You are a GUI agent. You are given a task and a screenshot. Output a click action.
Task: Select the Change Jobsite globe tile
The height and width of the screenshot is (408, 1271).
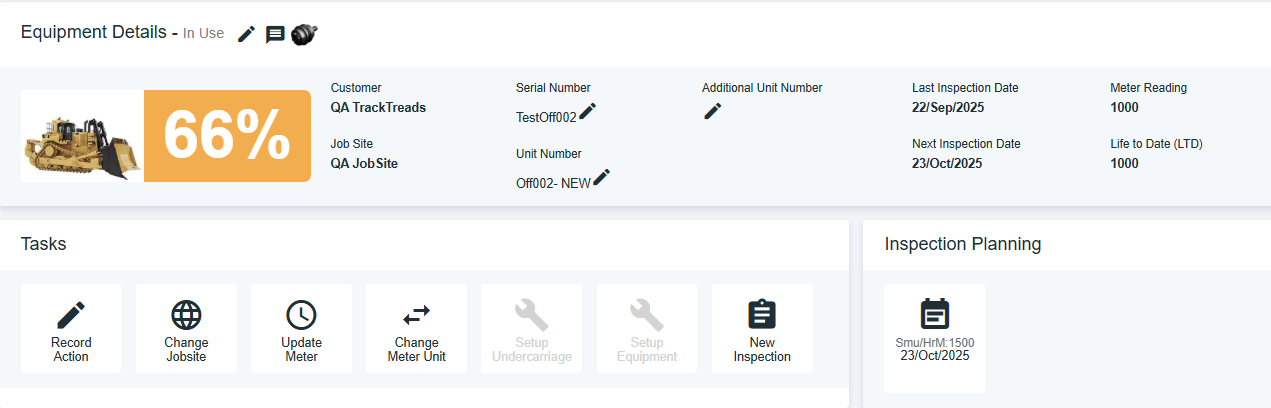(186, 328)
